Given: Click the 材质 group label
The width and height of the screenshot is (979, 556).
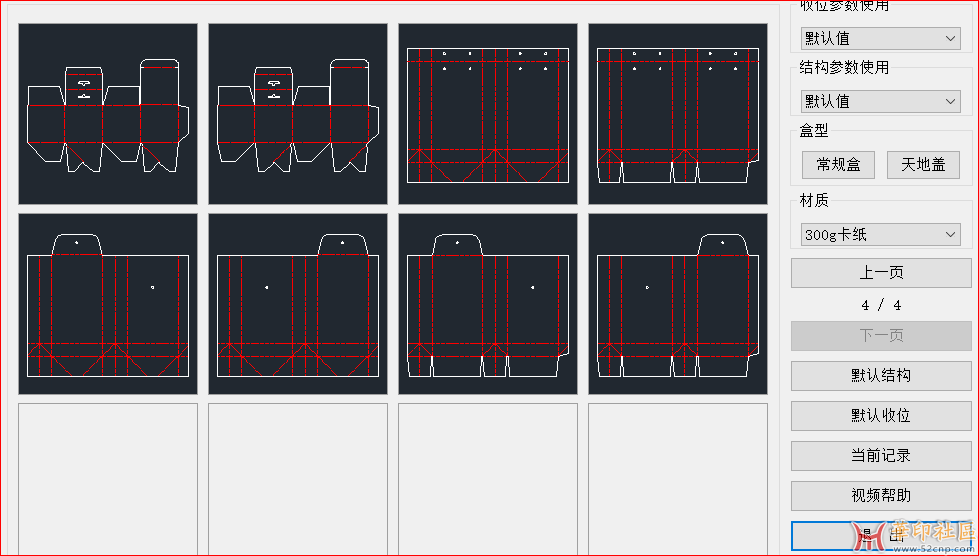Looking at the screenshot, I should 814,201.
